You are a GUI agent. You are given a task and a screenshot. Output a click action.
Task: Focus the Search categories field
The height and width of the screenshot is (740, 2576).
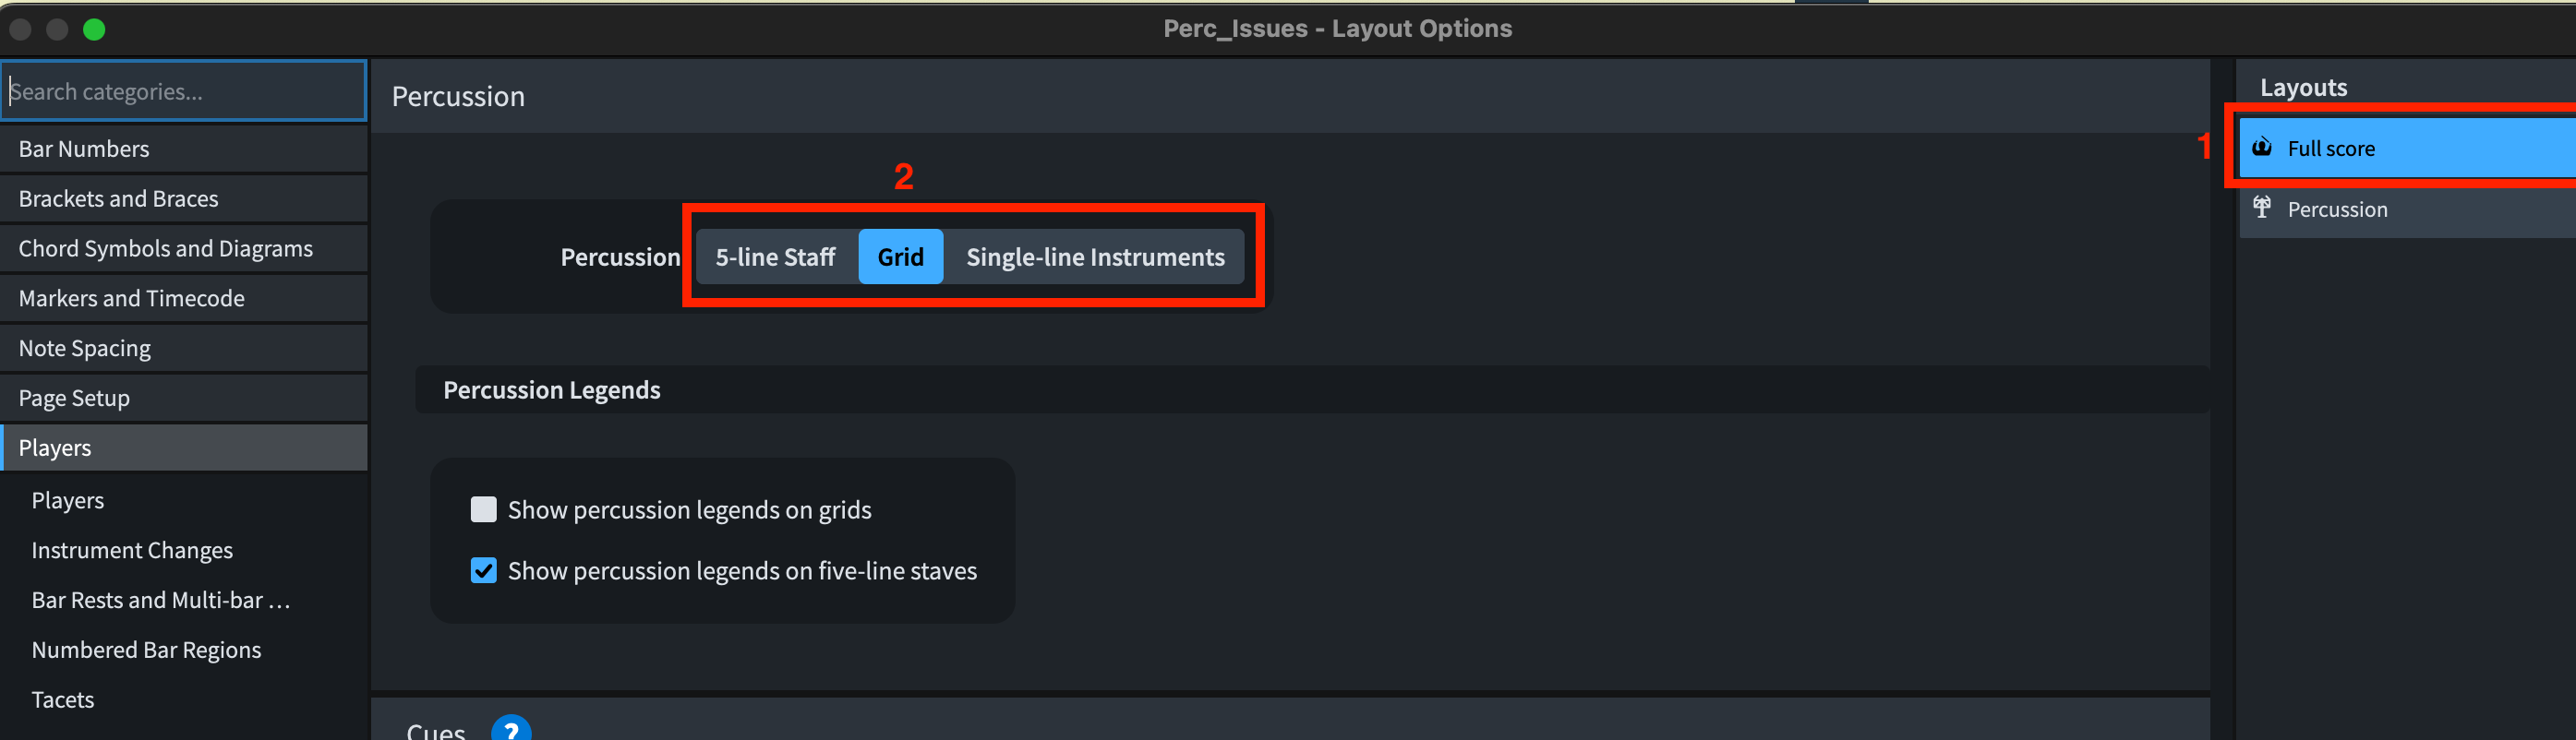(184, 92)
